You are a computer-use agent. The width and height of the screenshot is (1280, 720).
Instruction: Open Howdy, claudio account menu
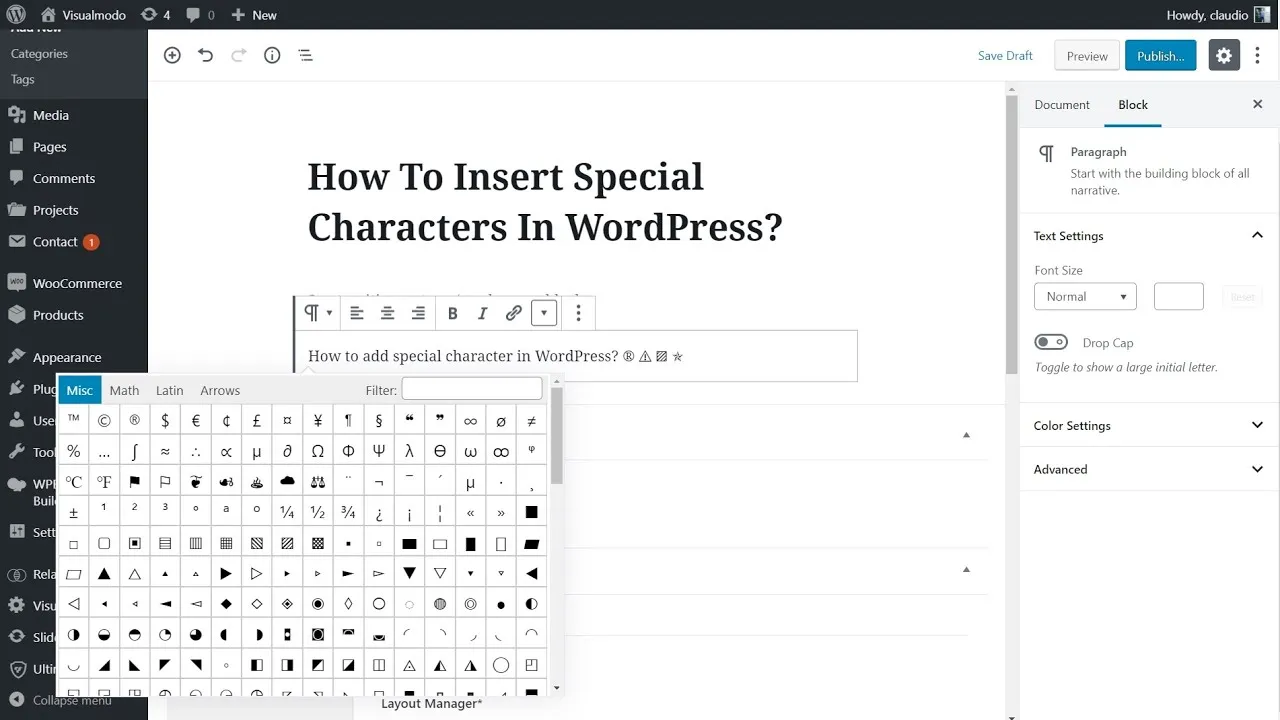1218,15
